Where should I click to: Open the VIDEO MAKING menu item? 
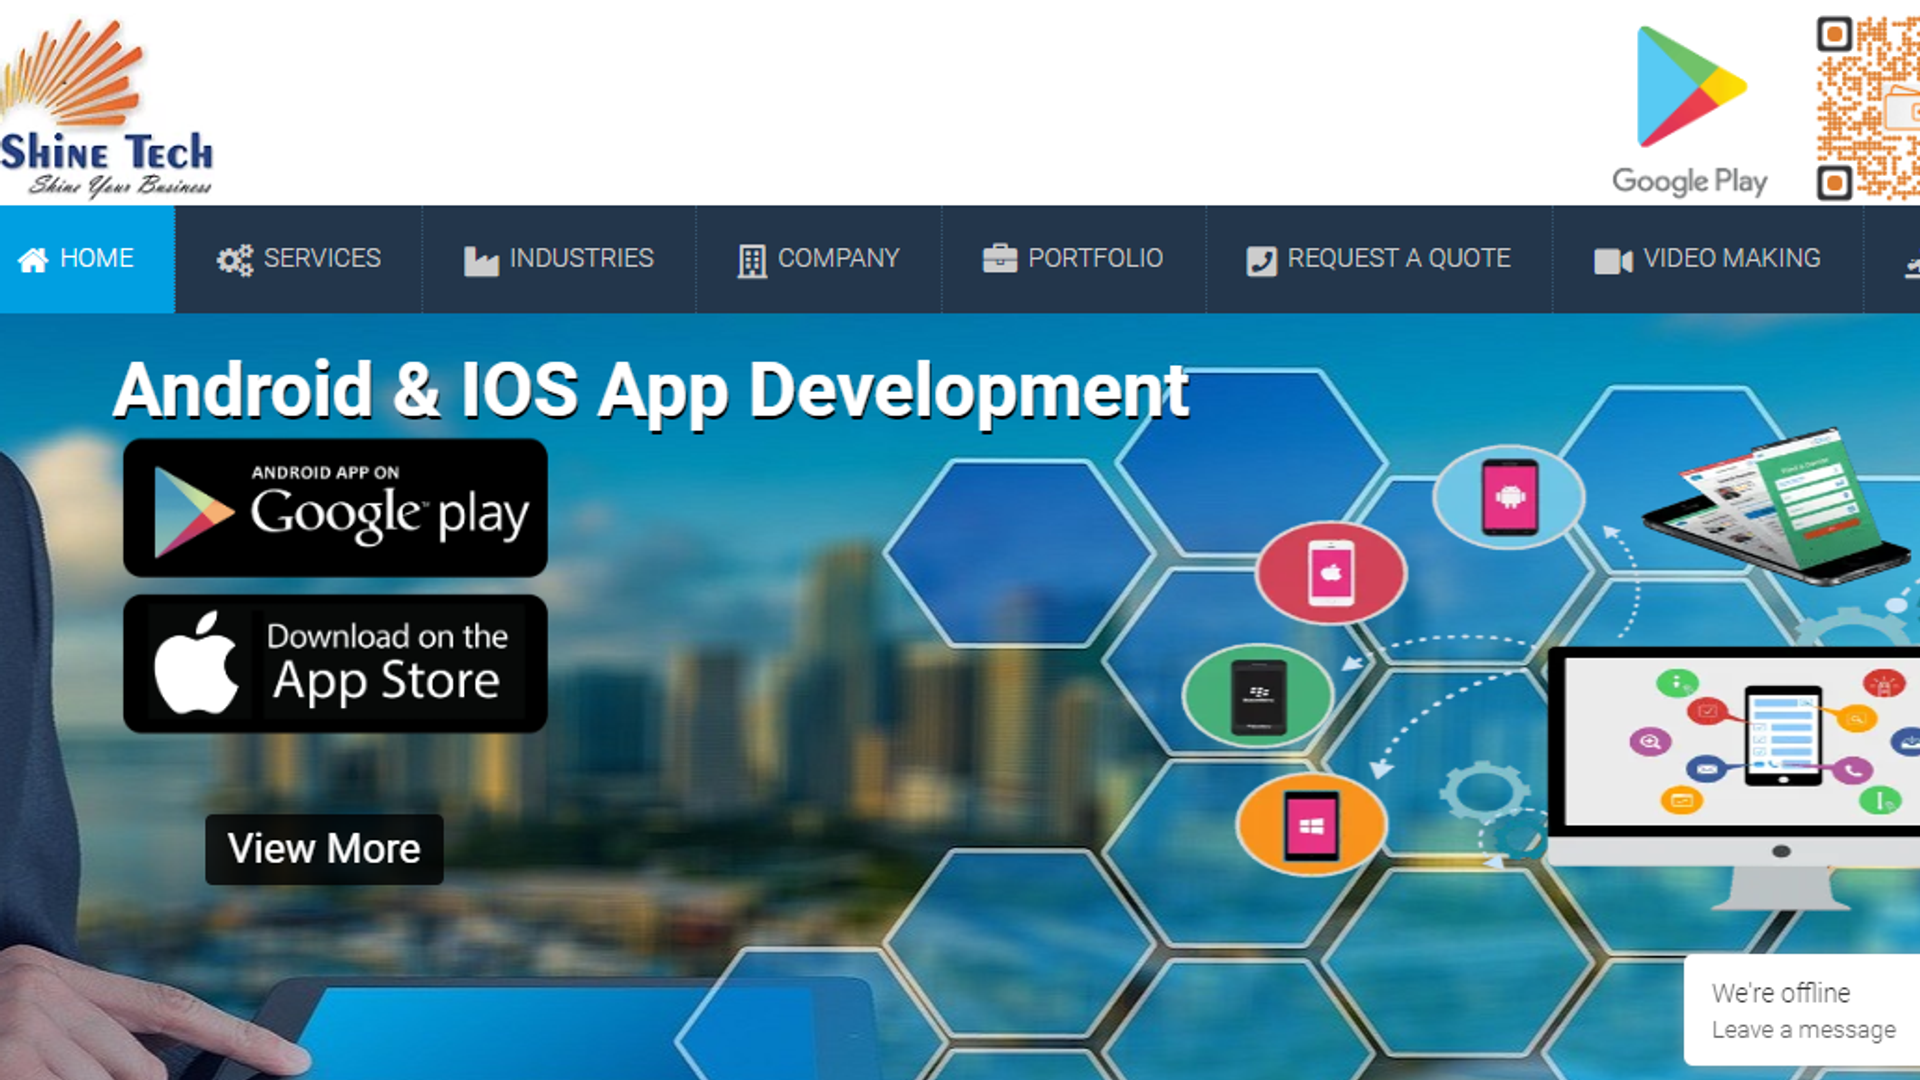1707,259
